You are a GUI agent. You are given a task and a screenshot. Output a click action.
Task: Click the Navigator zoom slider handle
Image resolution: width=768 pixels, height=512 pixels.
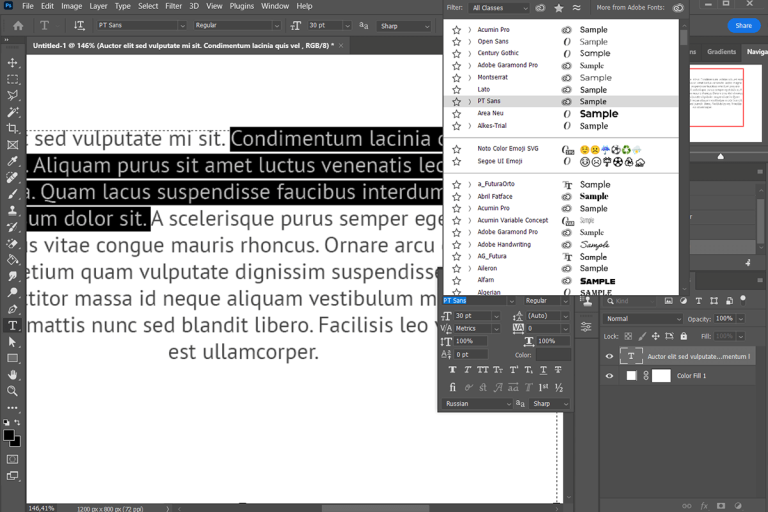[720, 156]
